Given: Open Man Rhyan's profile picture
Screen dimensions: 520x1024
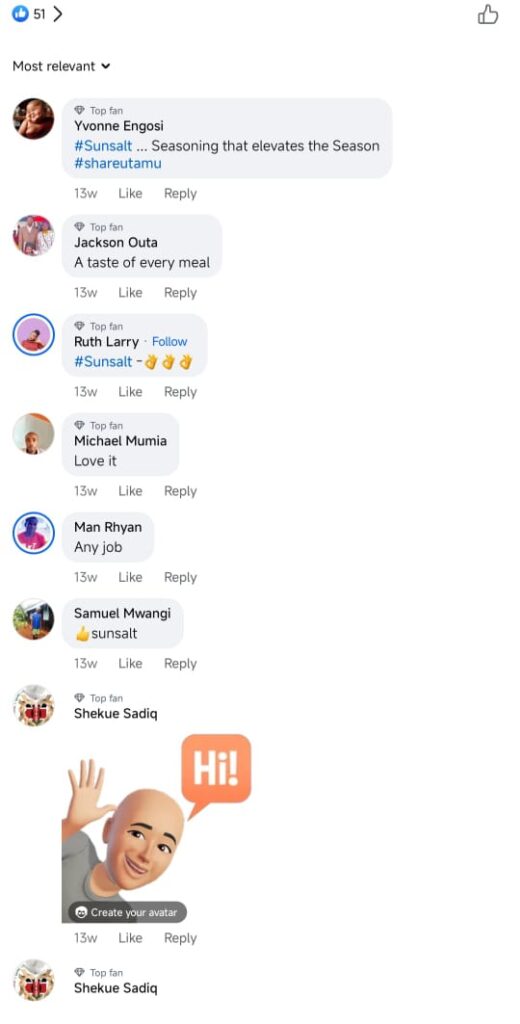Looking at the screenshot, I should click(x=33, y=533).
